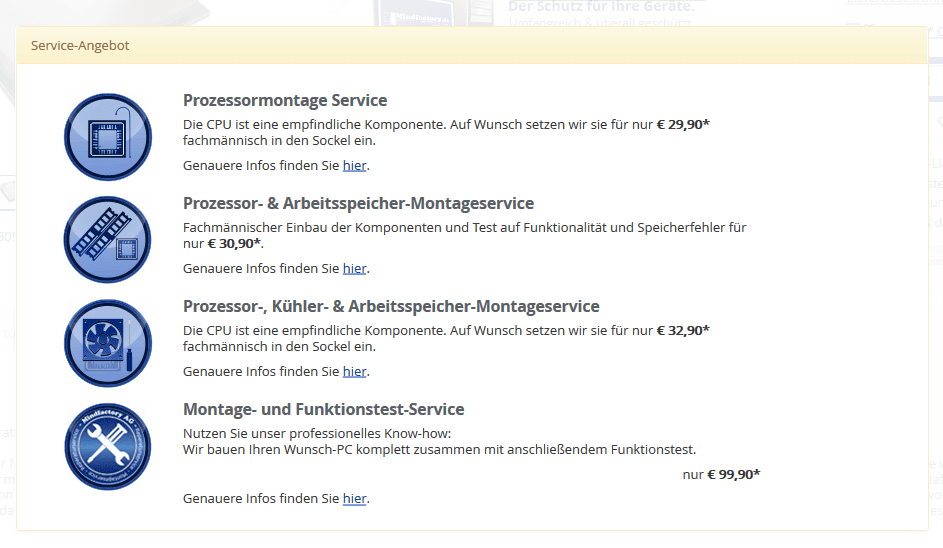Click the 'nur € 99,90*' price
The height and width of the screenshot is (548, 943).
(x=721, y=474)
